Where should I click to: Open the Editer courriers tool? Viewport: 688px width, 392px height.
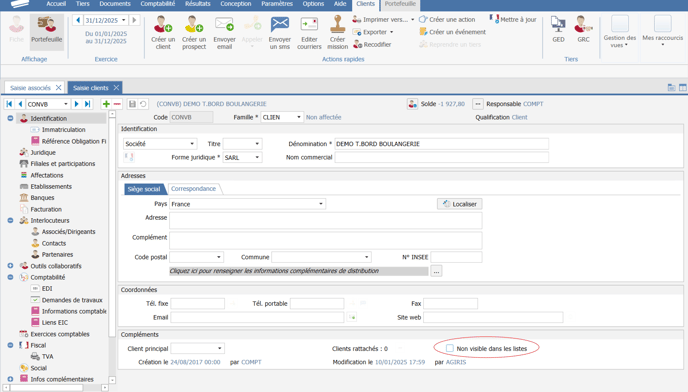point(309,24)
